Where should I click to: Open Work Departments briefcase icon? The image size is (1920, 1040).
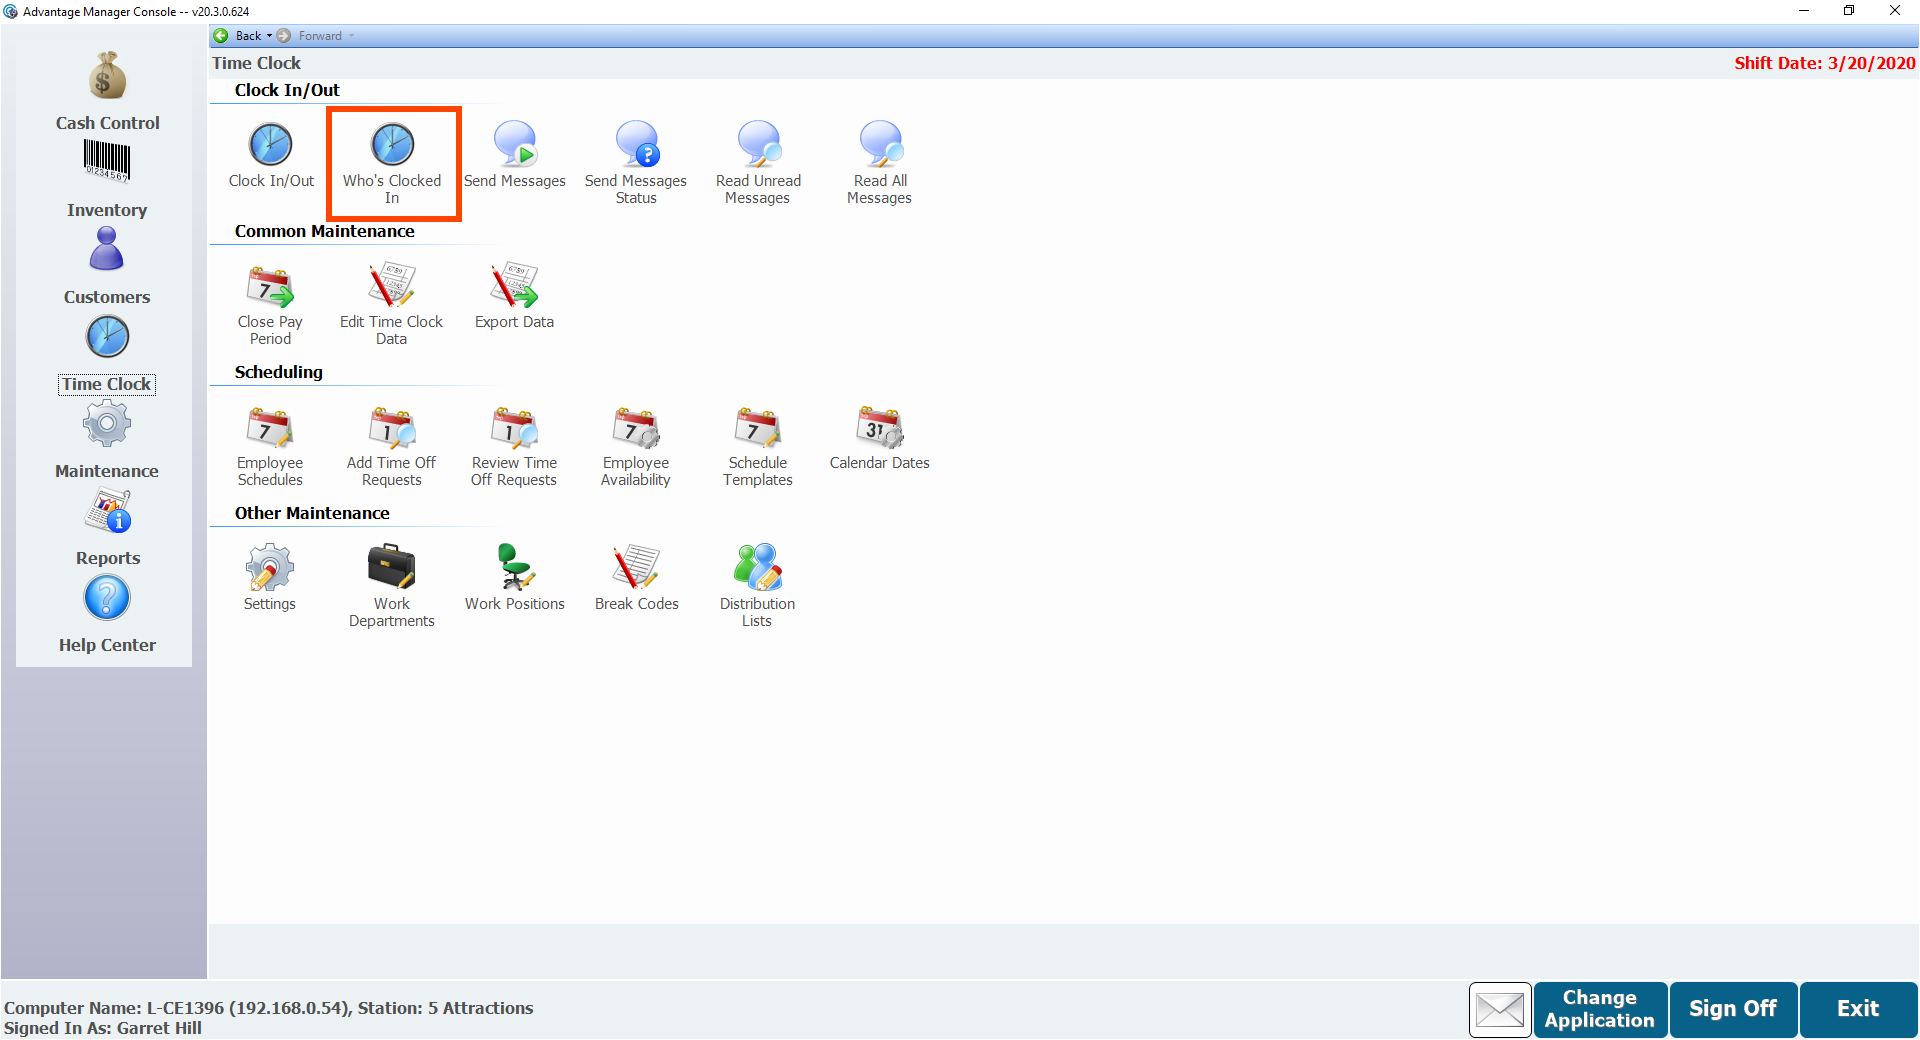tap(392, 568)
